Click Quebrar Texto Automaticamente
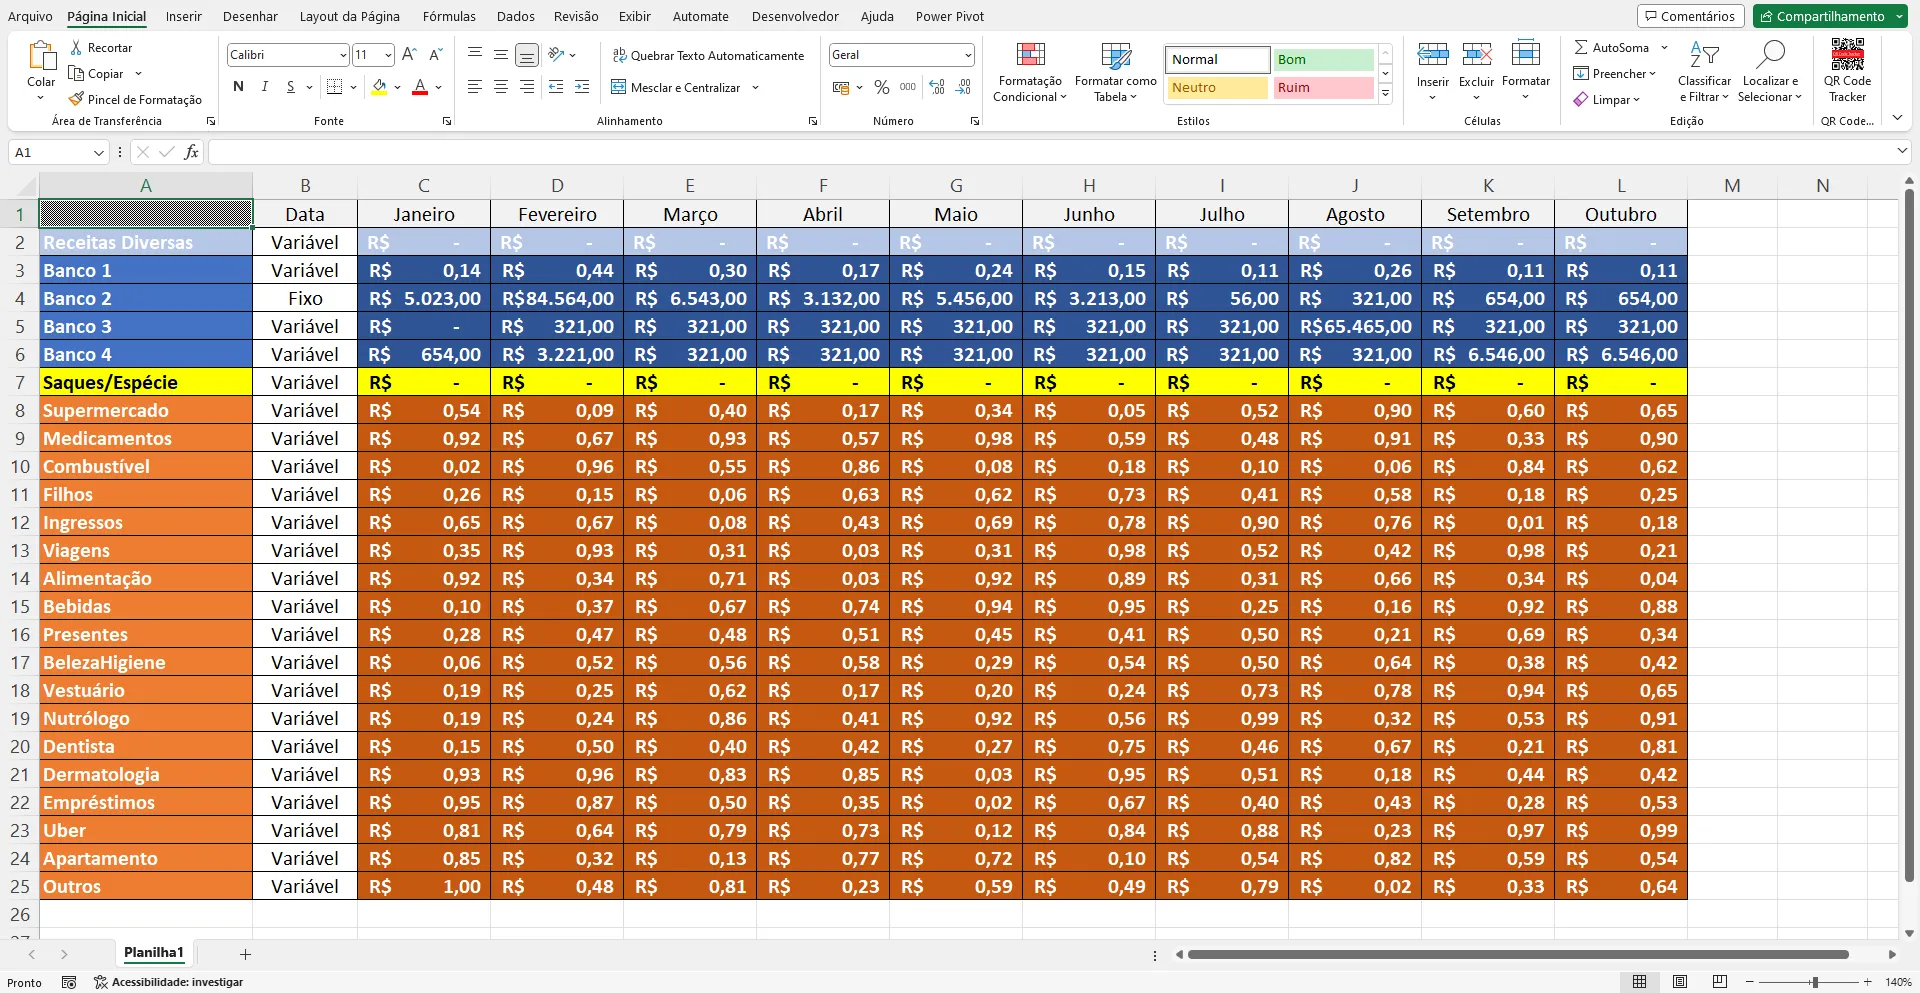Screen dimensions: 1920x993 [x=708, y=55]
